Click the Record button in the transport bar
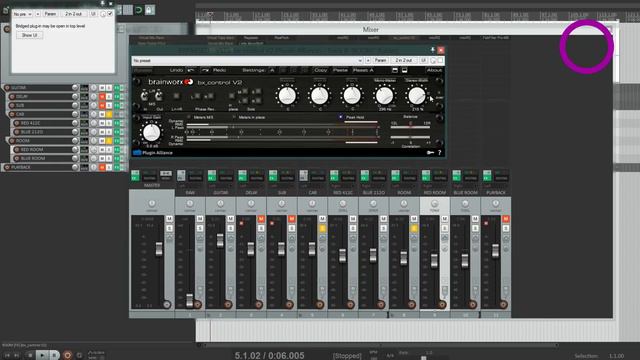The image size is (640, 360). point(67,355)
